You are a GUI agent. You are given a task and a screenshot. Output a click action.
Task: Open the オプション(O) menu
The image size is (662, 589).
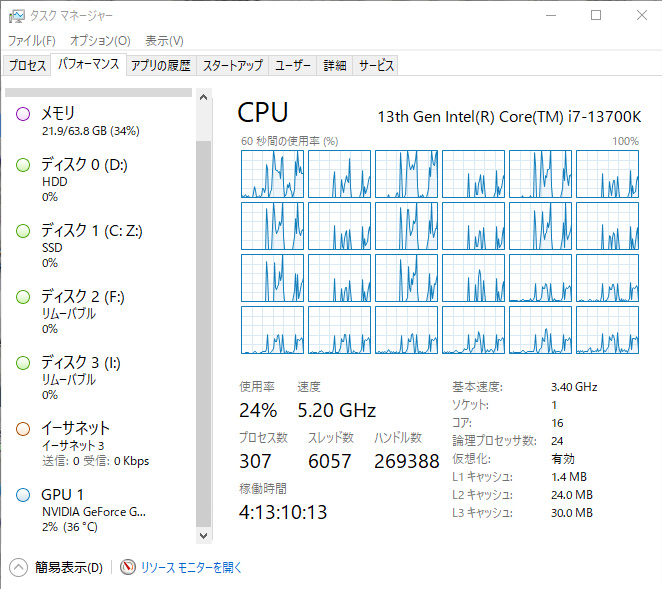tap(100, 41)
